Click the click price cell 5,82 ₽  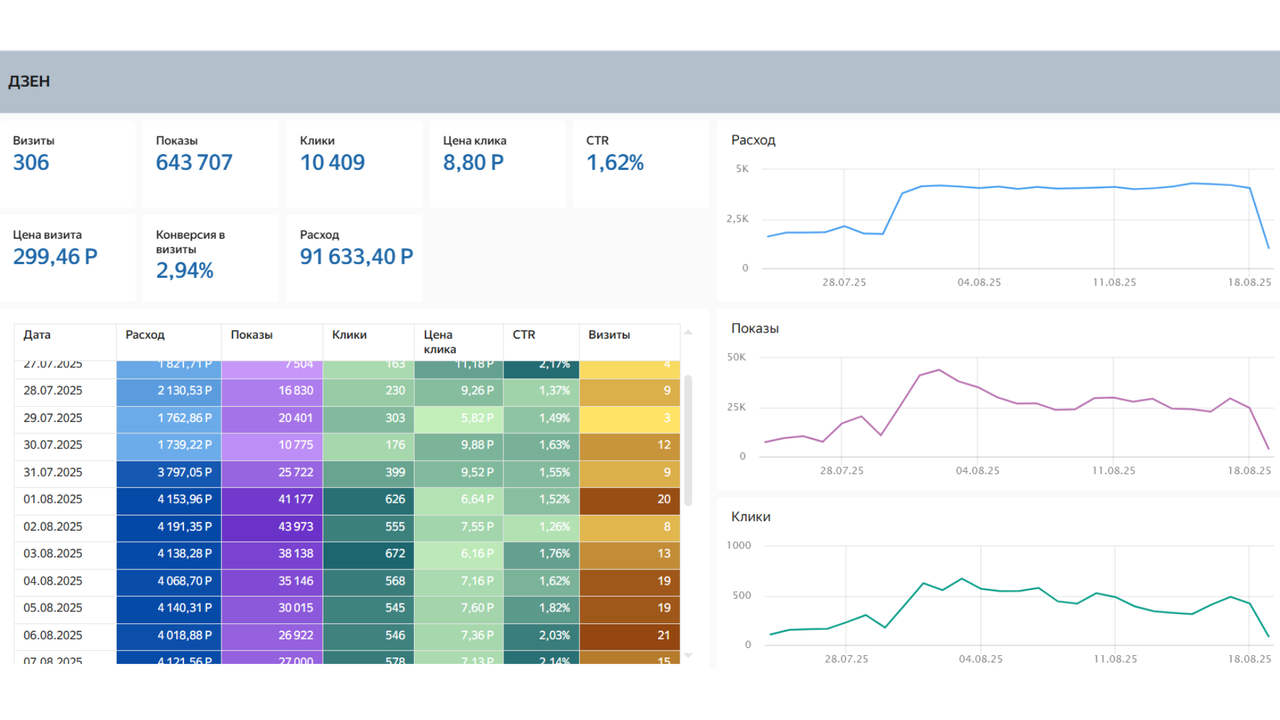click(x=459, y=418)
